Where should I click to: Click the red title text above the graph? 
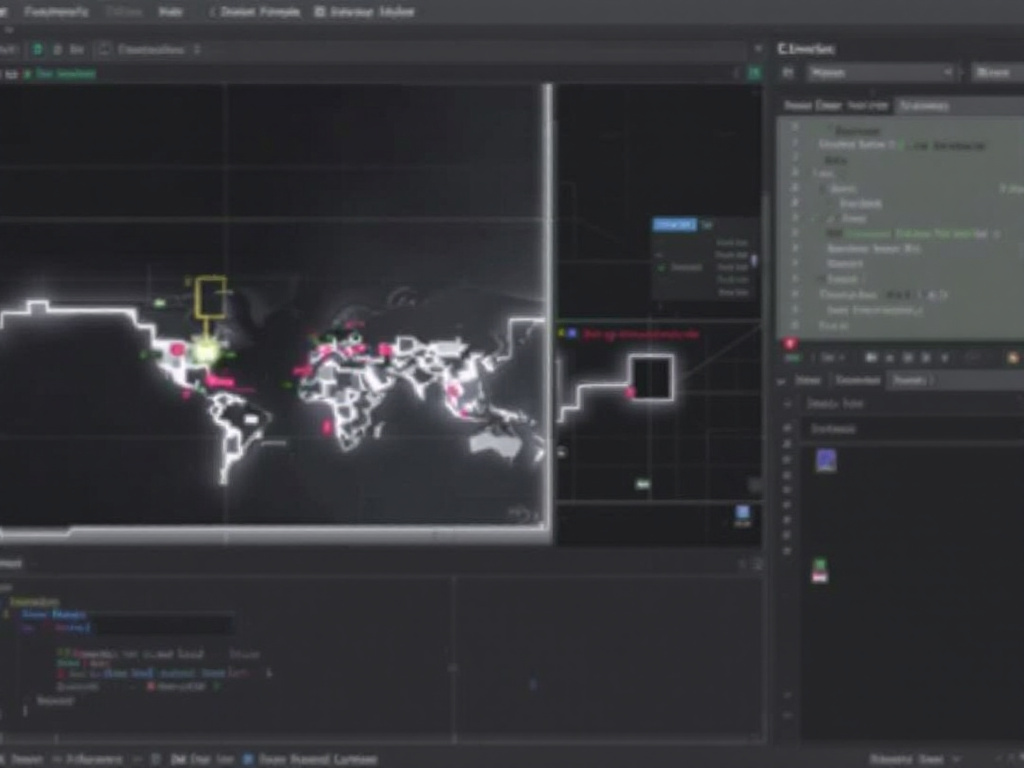pos(641,334)
